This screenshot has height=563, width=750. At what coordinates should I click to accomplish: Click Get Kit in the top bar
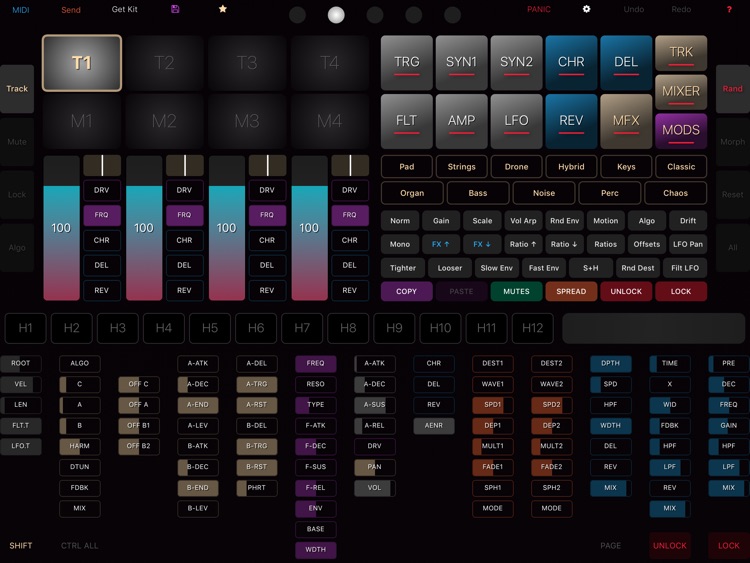[x=124, y=9]
